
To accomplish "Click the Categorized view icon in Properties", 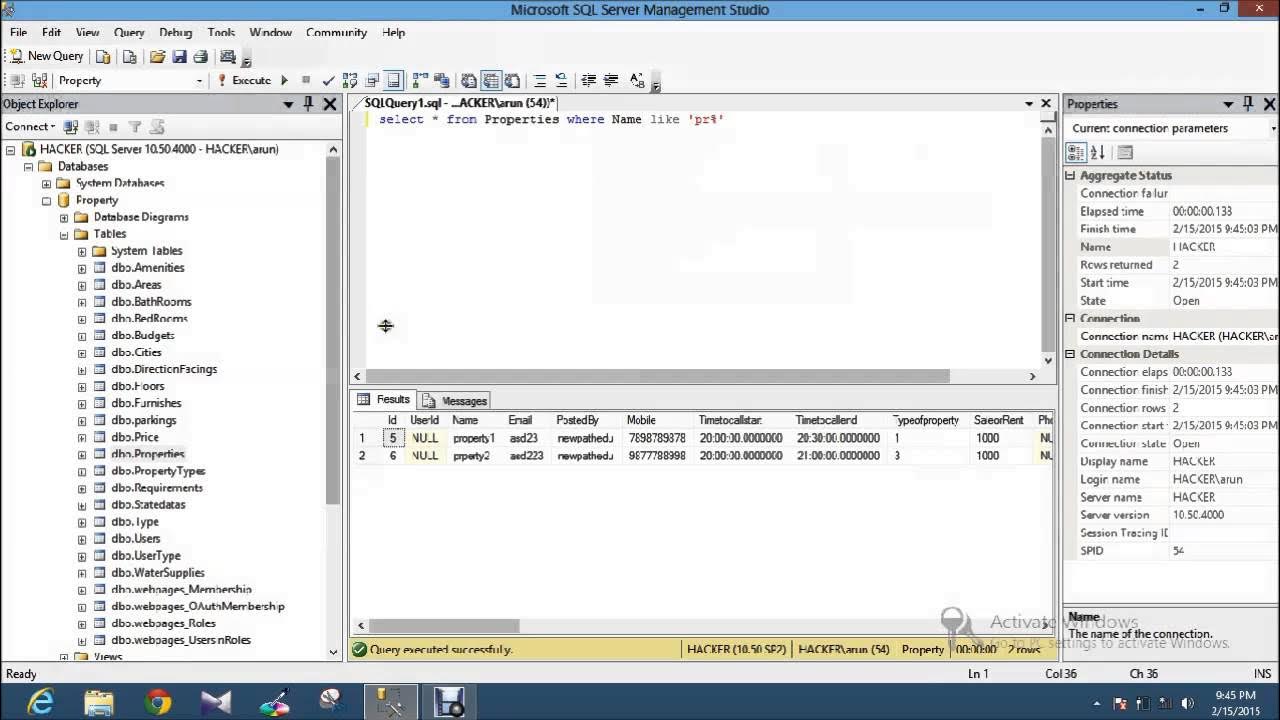I will coord(1076,153).
